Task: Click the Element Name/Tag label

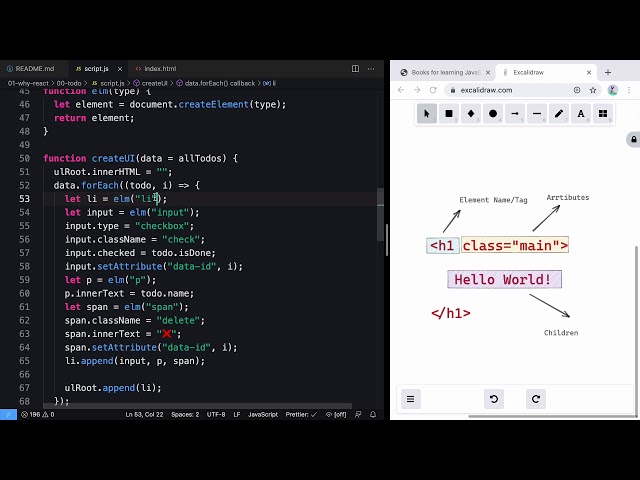Action: pos(493,200)
